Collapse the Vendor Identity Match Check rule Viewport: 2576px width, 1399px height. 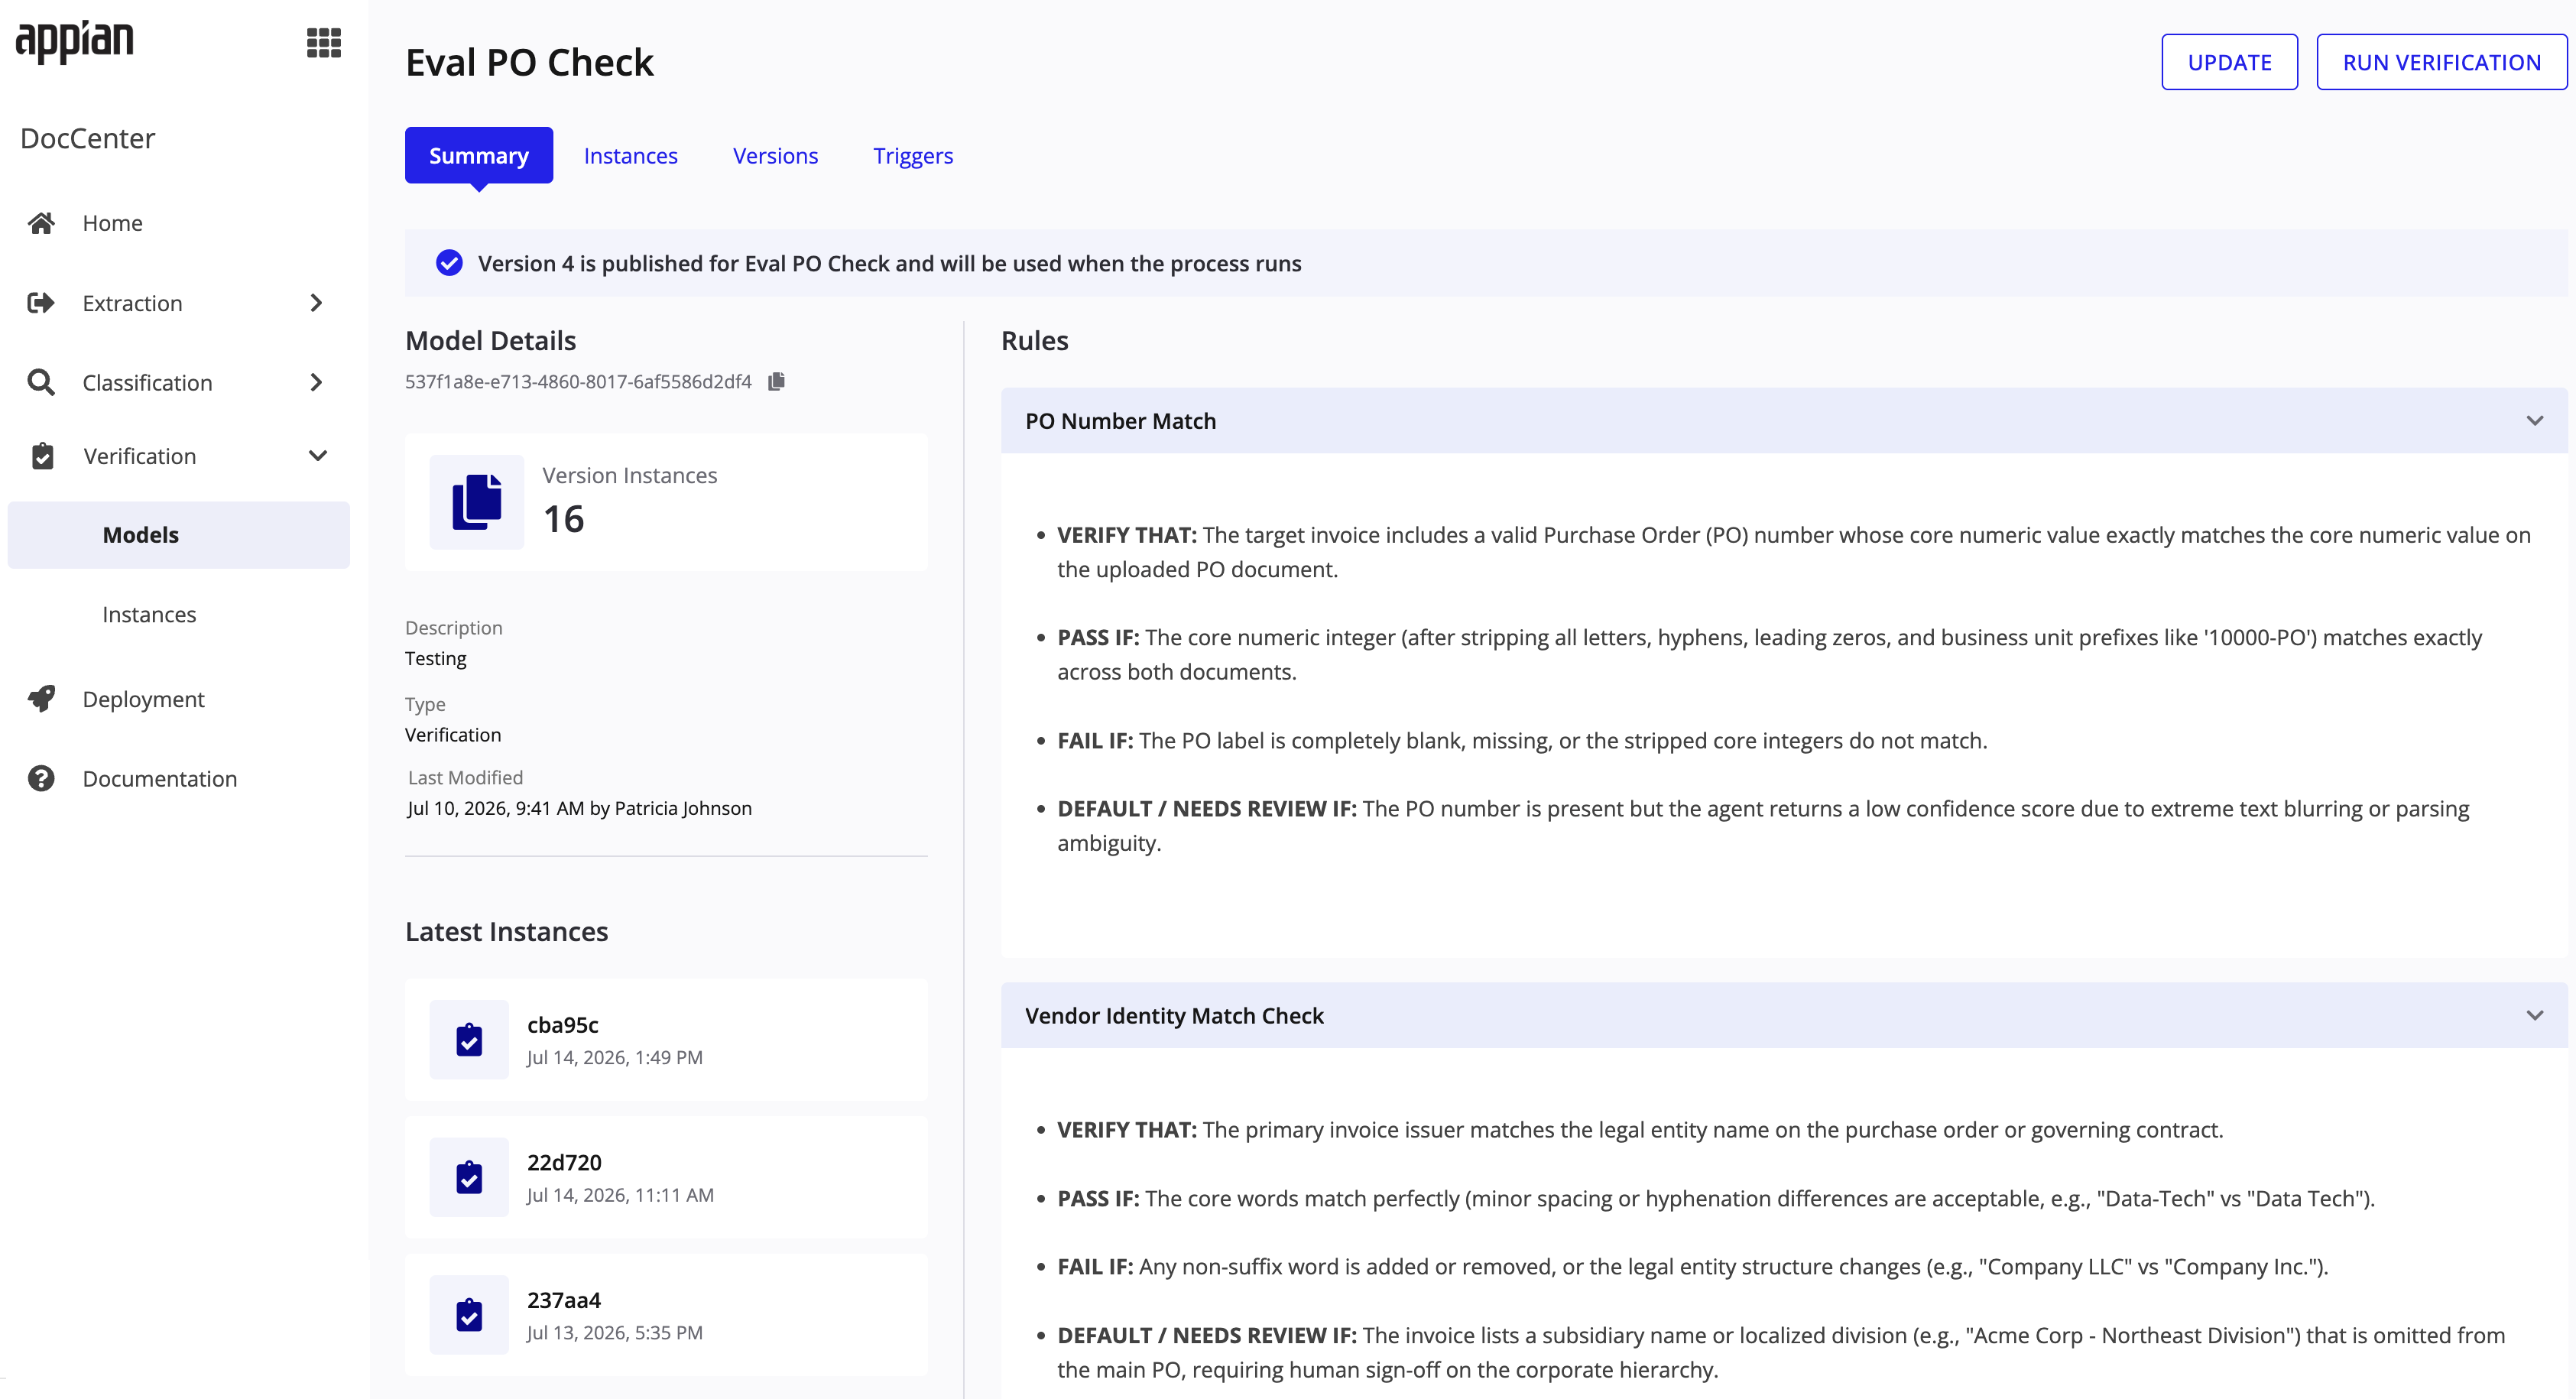(x=2534, y=1015)
